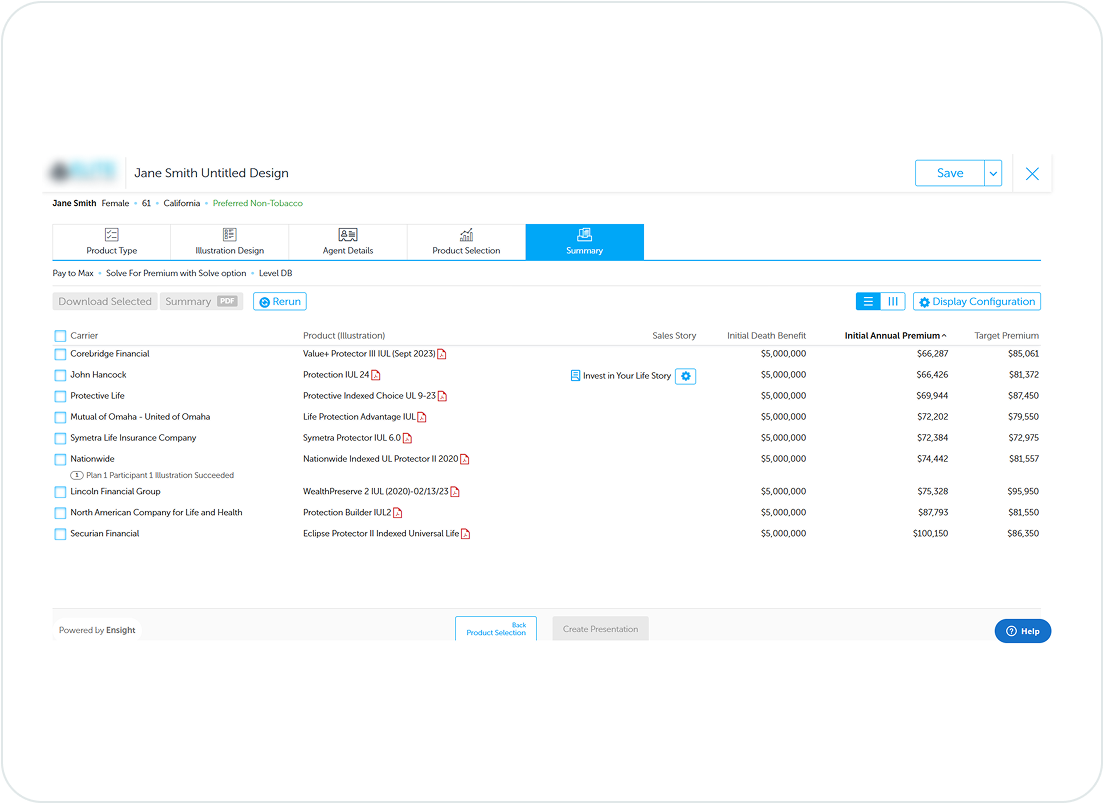The height and width of the screenshot is (803, 1103).
Task: Click the Value+ Protector III IUL product name
Action: (x=369, y=354)
